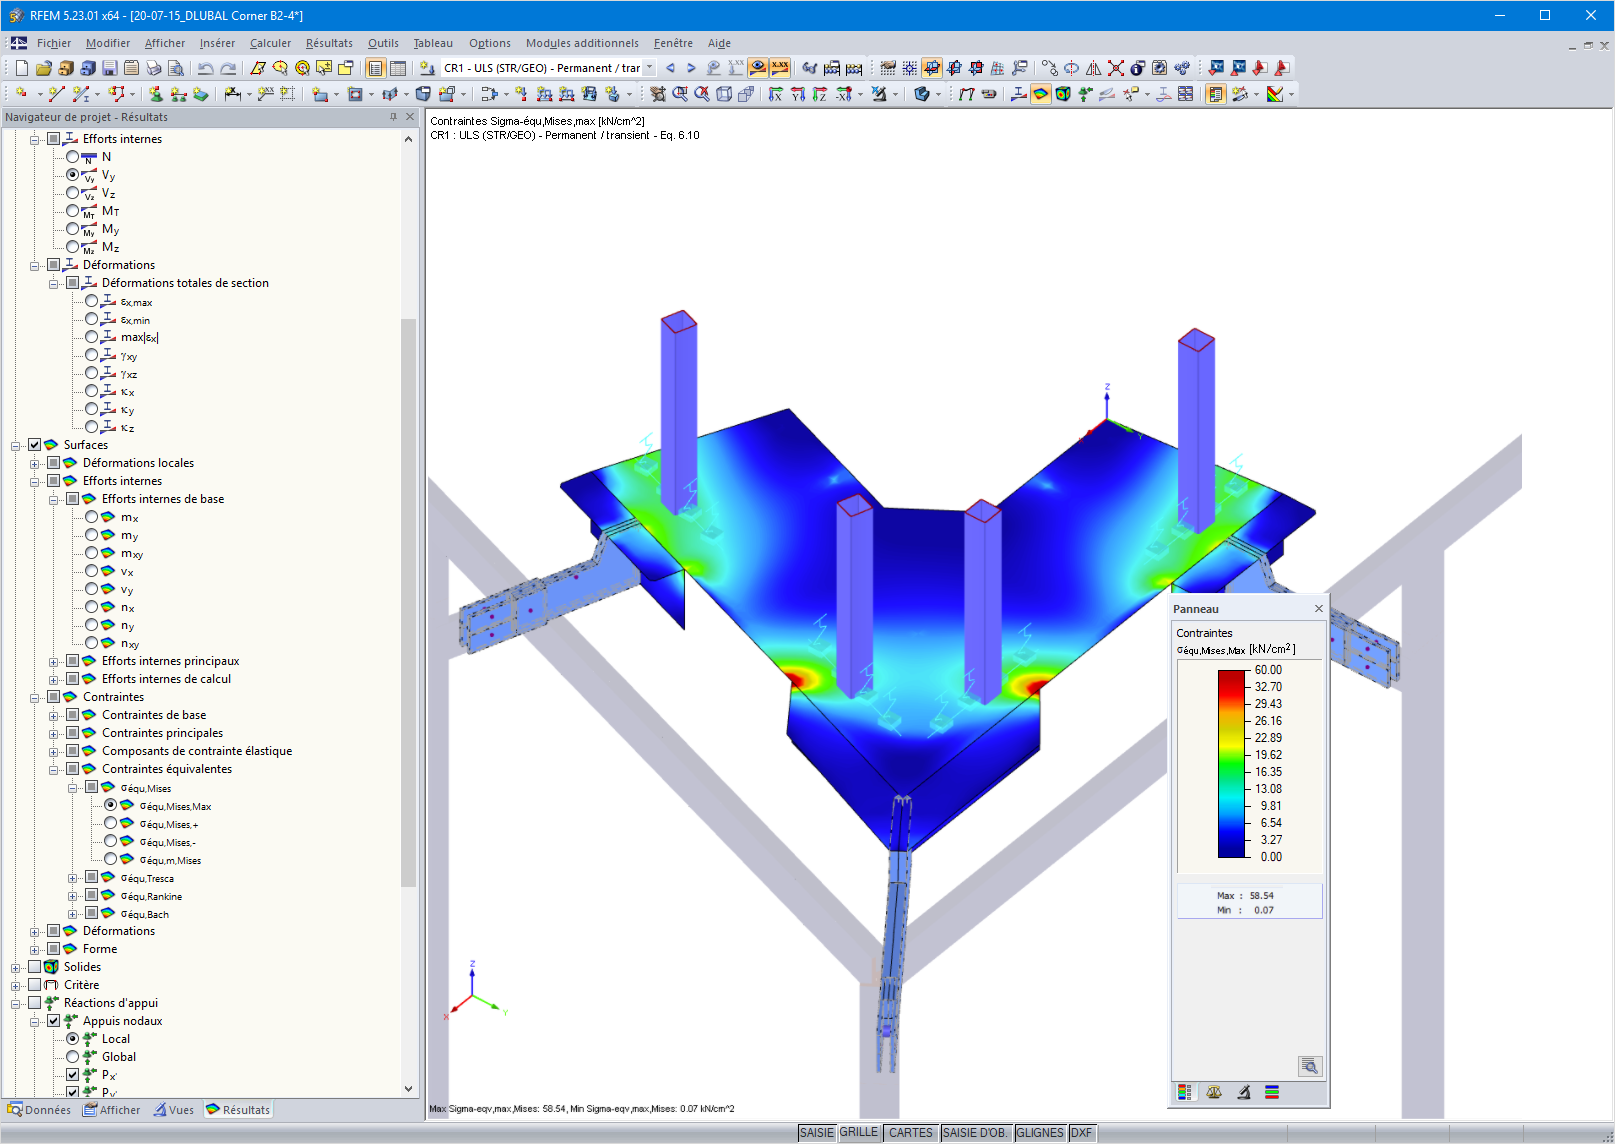Open the colored lines tab in Panneau

[x=1272, y=1092]
